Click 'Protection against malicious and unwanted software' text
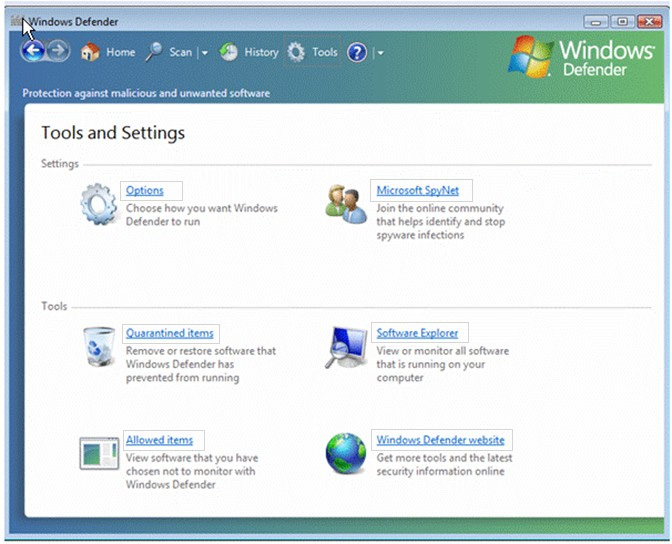This screenshot has height=544, width=672. [146, 93]
